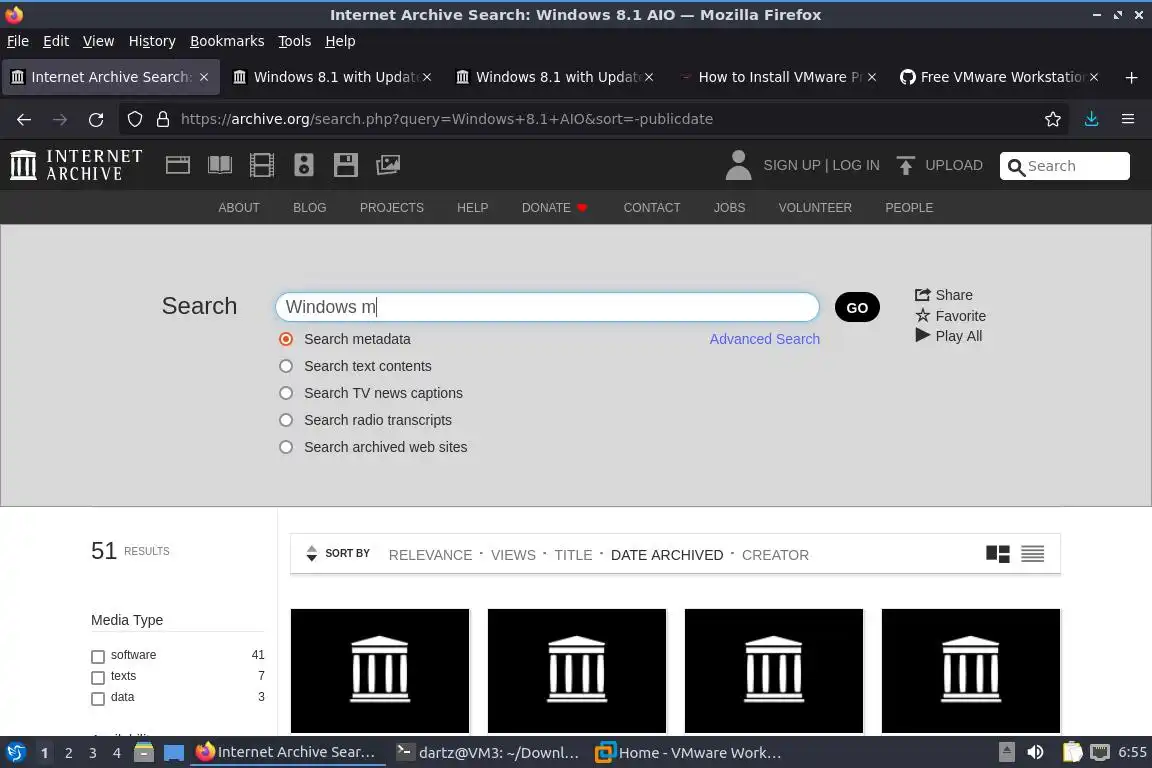Sort results by CREATOR
Image resolution: width=1152 pixels, height=768 pixels.
tap(775, 555)
